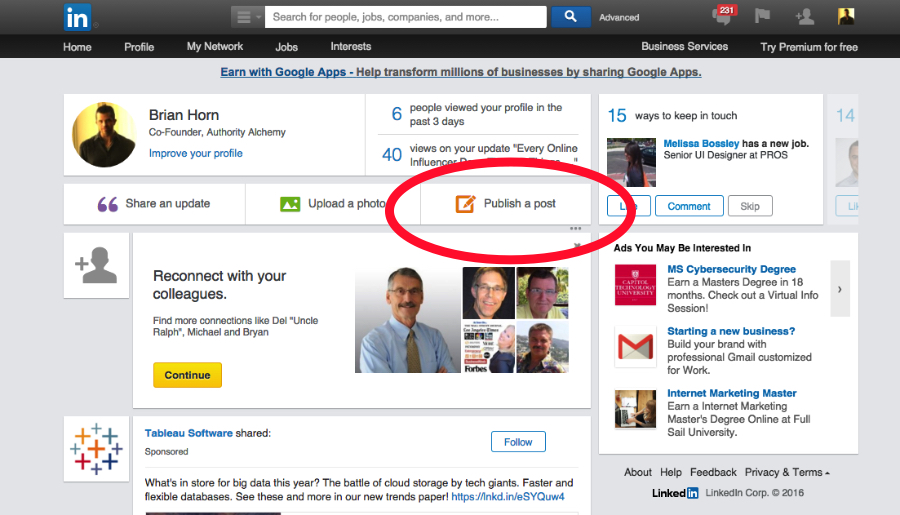900x515 pixels.
Task: Click the Gmail logo ad icon
Action: [x=635, y=347]
